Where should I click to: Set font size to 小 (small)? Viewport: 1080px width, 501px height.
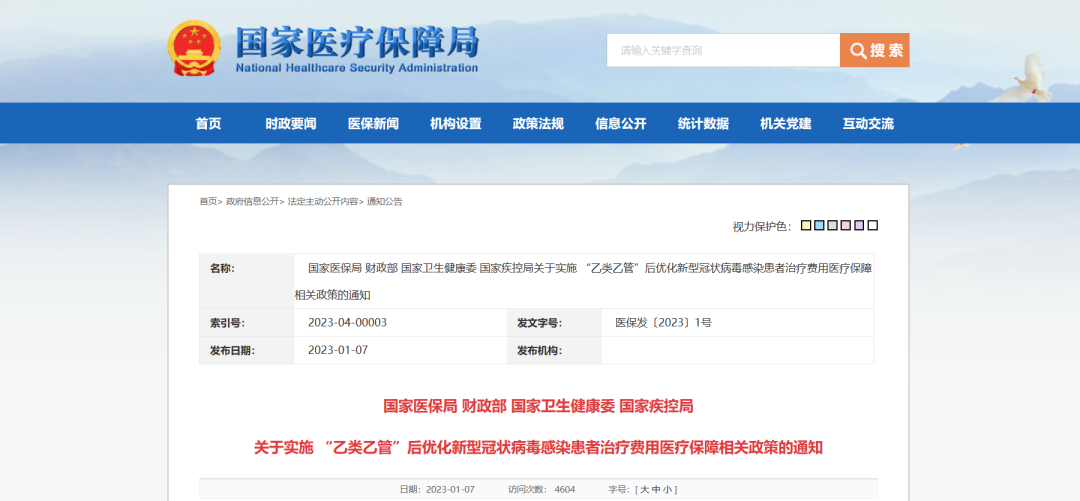click(x=667, y=489)
